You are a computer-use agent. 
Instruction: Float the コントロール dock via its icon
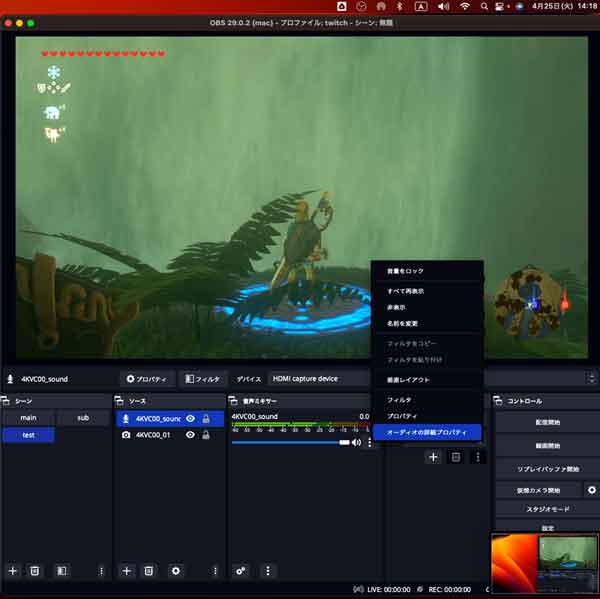pyautogui.click(x=498, y=401)
